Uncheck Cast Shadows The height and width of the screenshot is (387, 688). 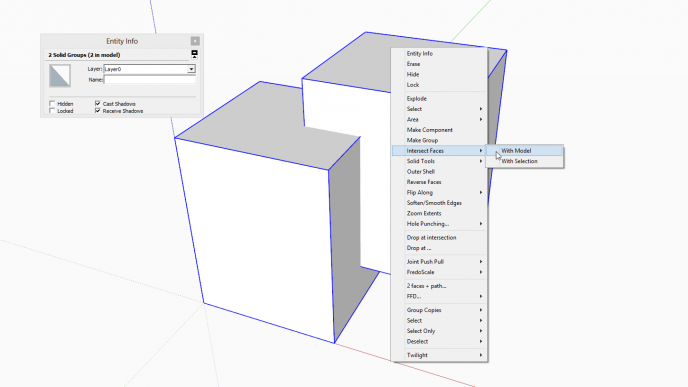click(97, 104)
